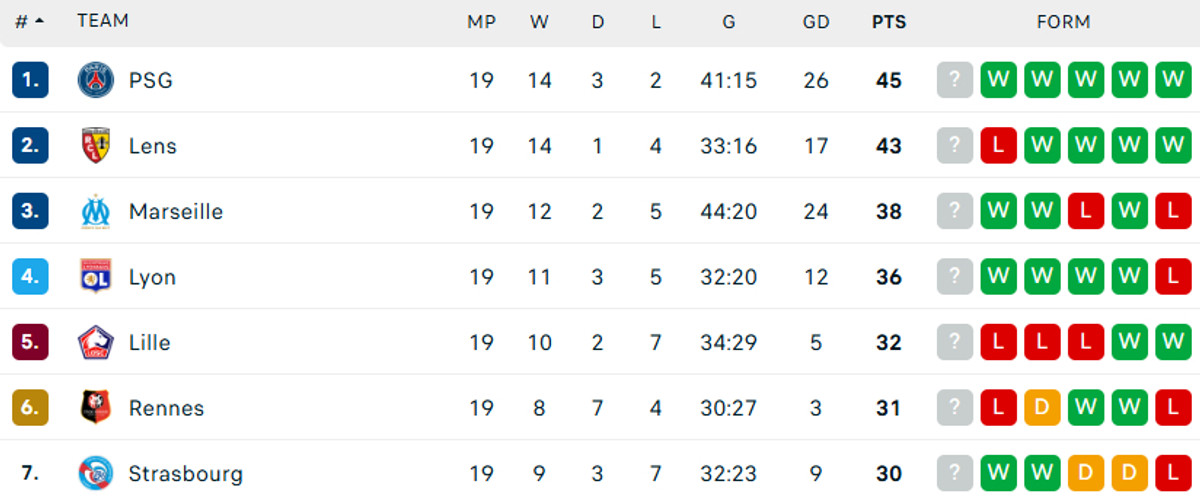This screenshot has height=504, width=1200.
Task: Open the Strasbourg team link
Action: click(186, 473)
